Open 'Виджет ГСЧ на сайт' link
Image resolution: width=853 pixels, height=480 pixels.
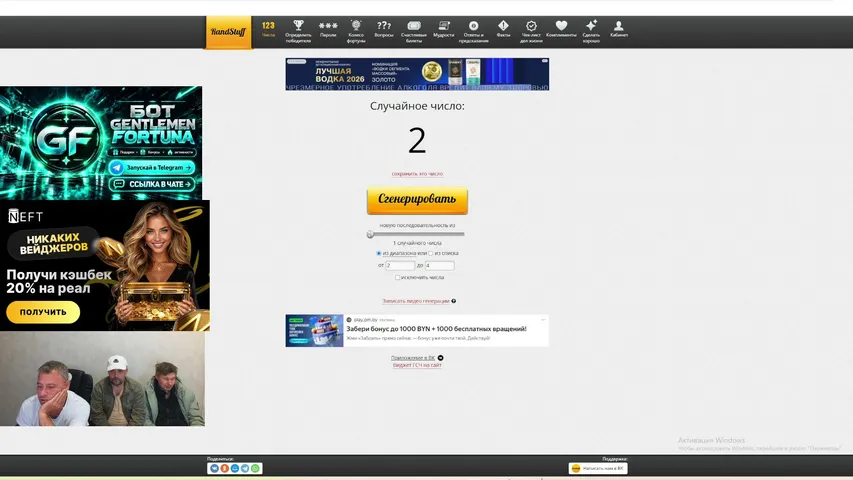[x=417, y=365]
